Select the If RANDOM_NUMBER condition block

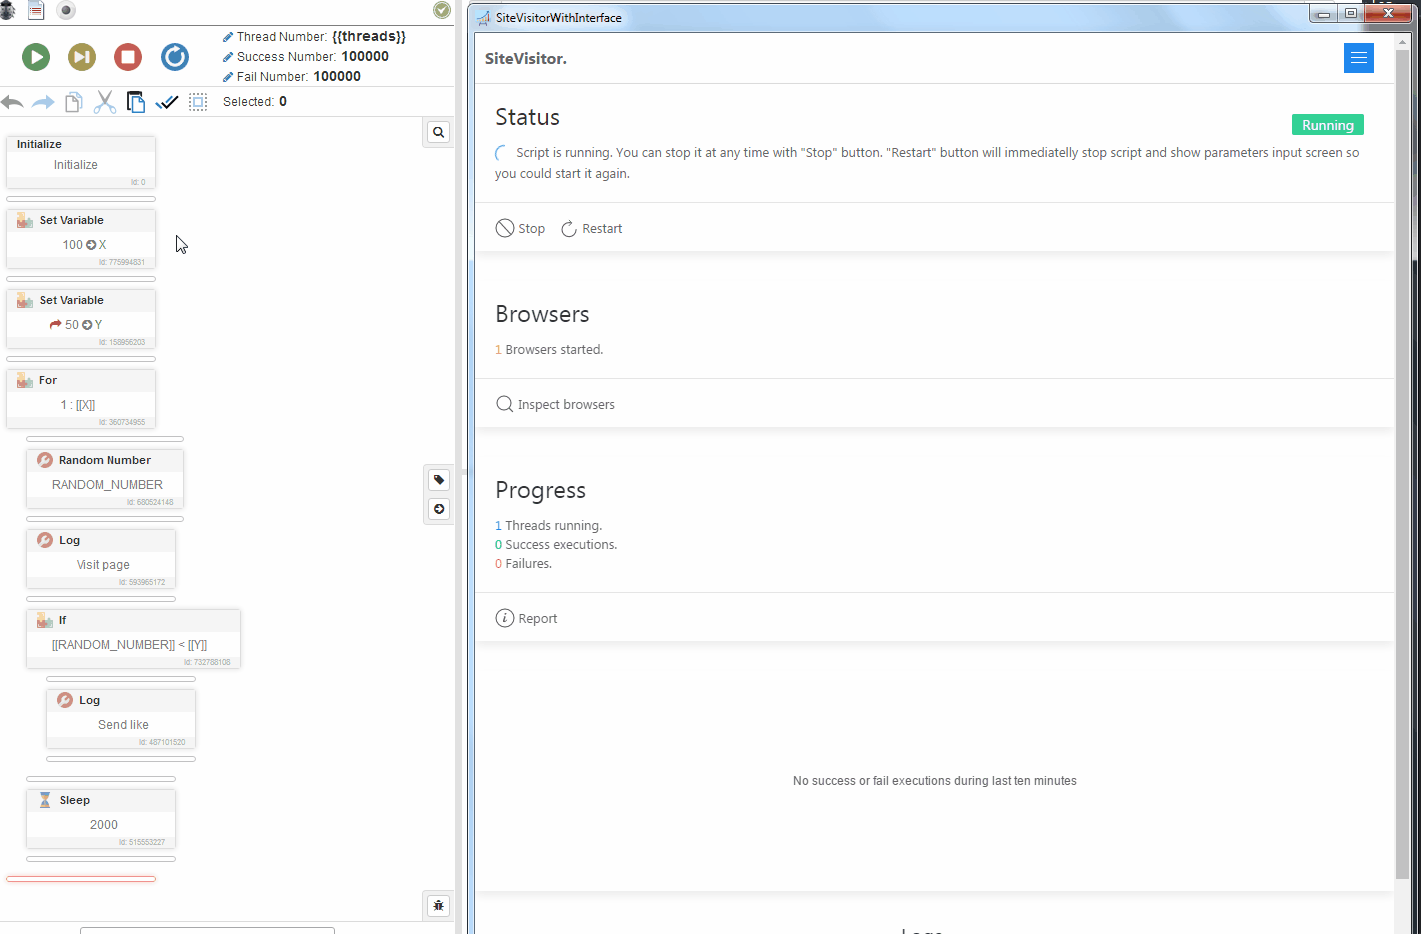coord(133,638)
